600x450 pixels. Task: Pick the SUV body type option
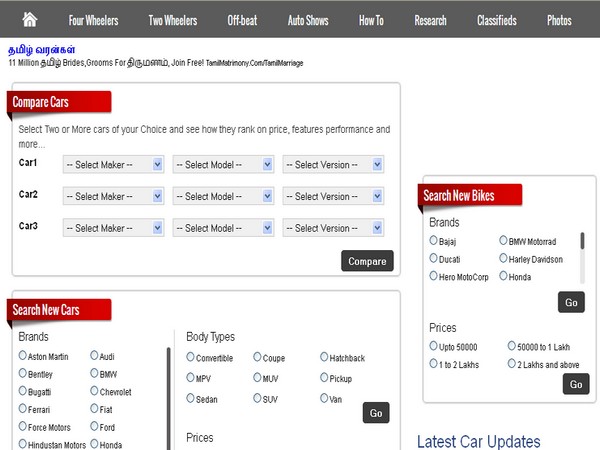(x=258, y=398)
